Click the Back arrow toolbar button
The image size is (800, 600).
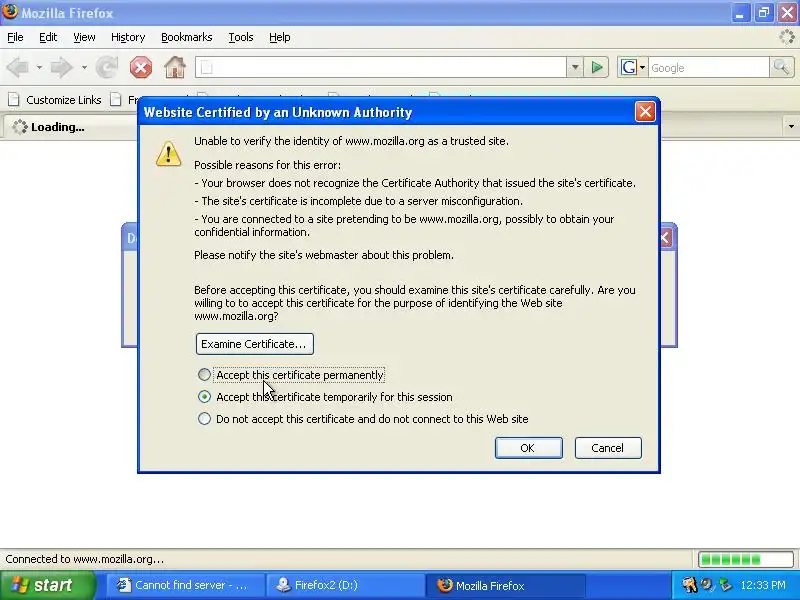17,67
